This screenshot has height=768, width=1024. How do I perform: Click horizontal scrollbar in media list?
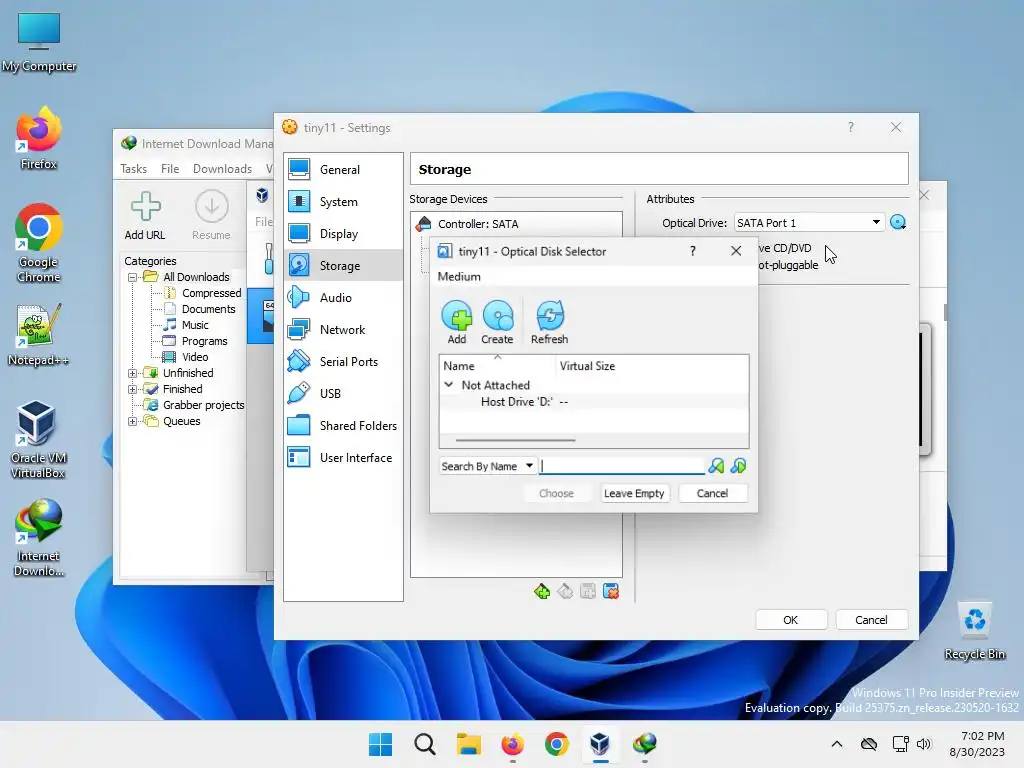coord(515,440)
